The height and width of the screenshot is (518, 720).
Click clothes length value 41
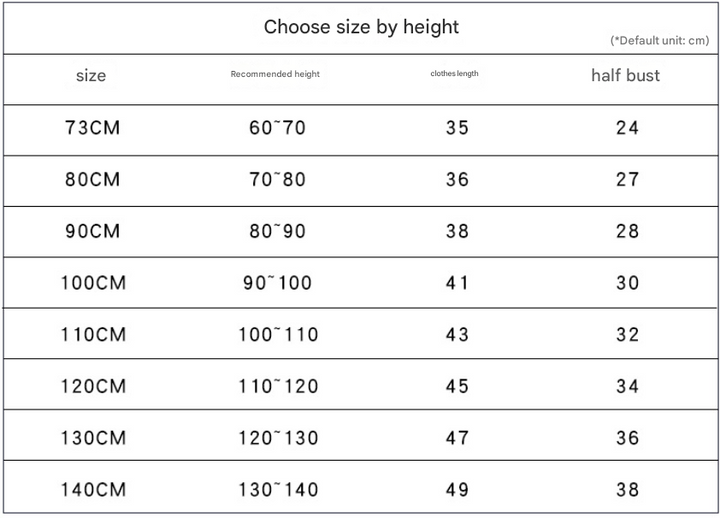tap(457, 283)
